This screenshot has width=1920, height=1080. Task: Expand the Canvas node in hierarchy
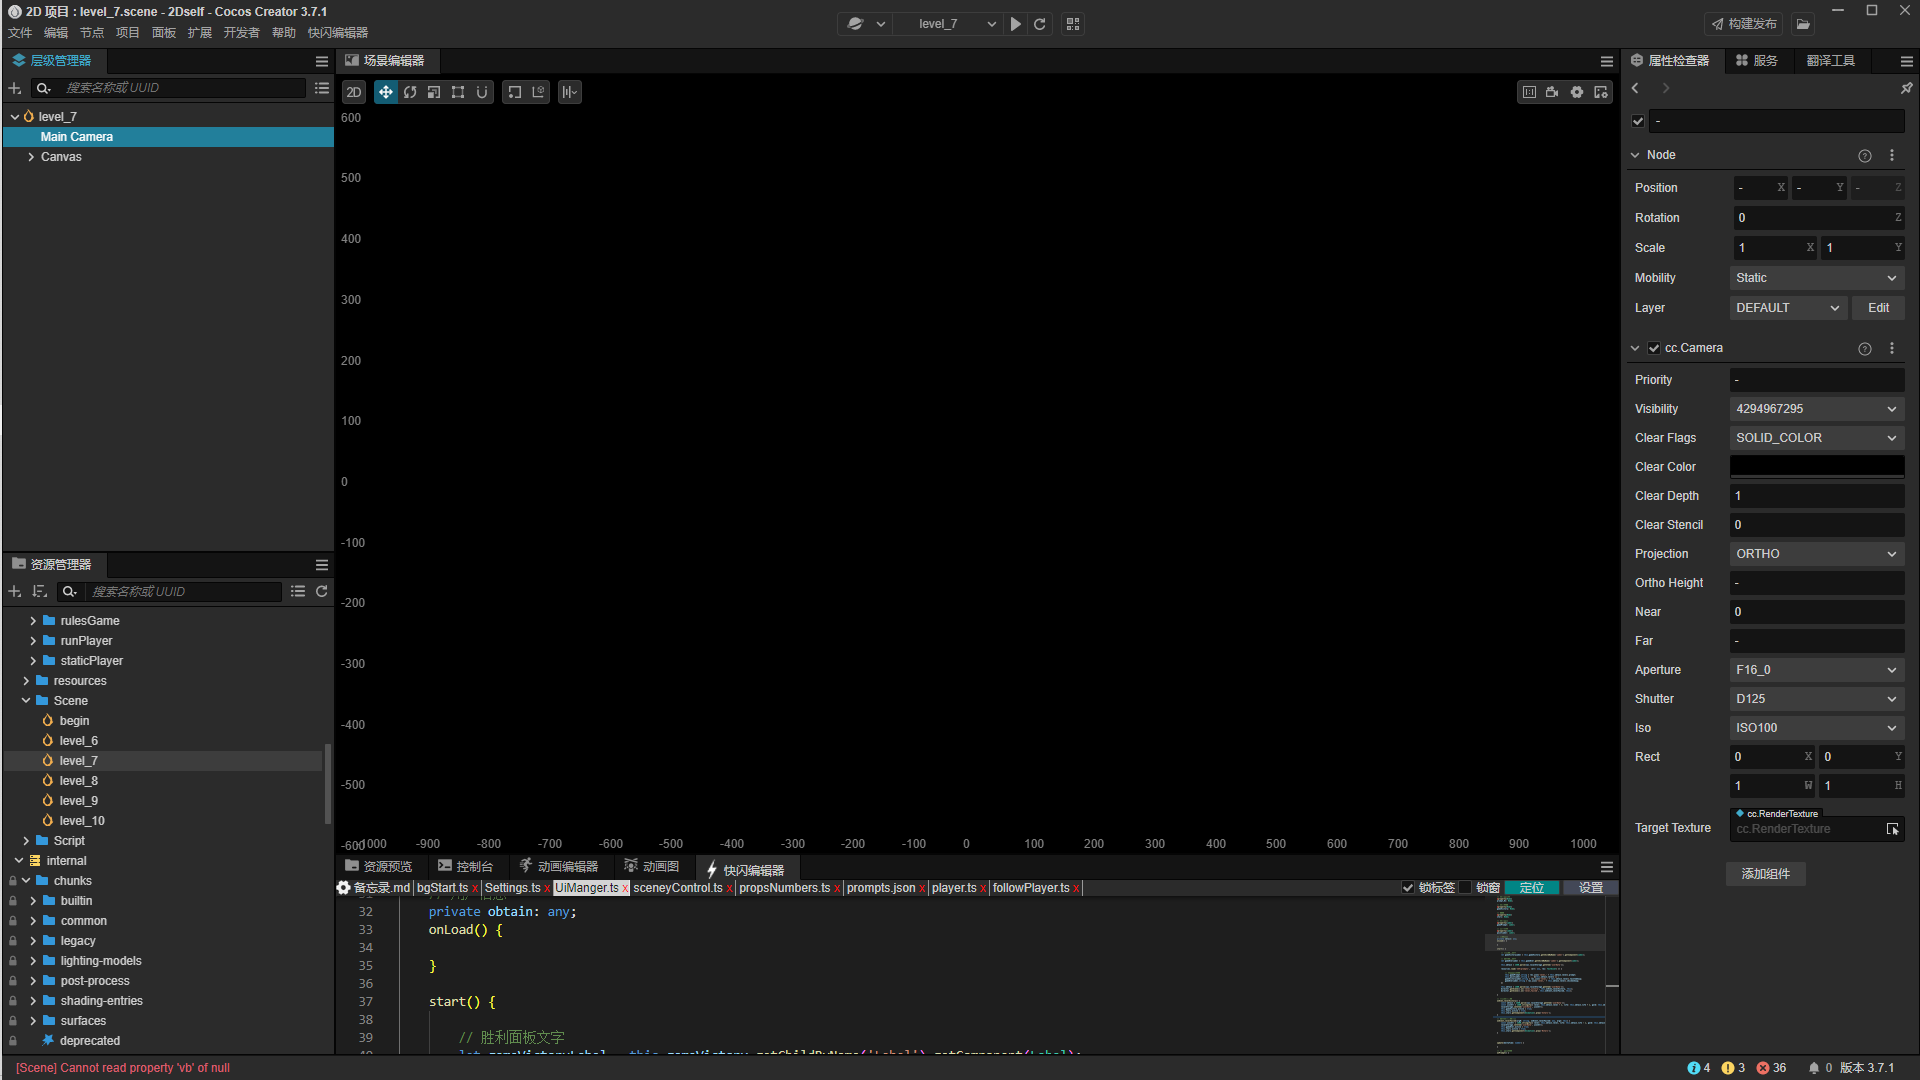click(31, 157)
